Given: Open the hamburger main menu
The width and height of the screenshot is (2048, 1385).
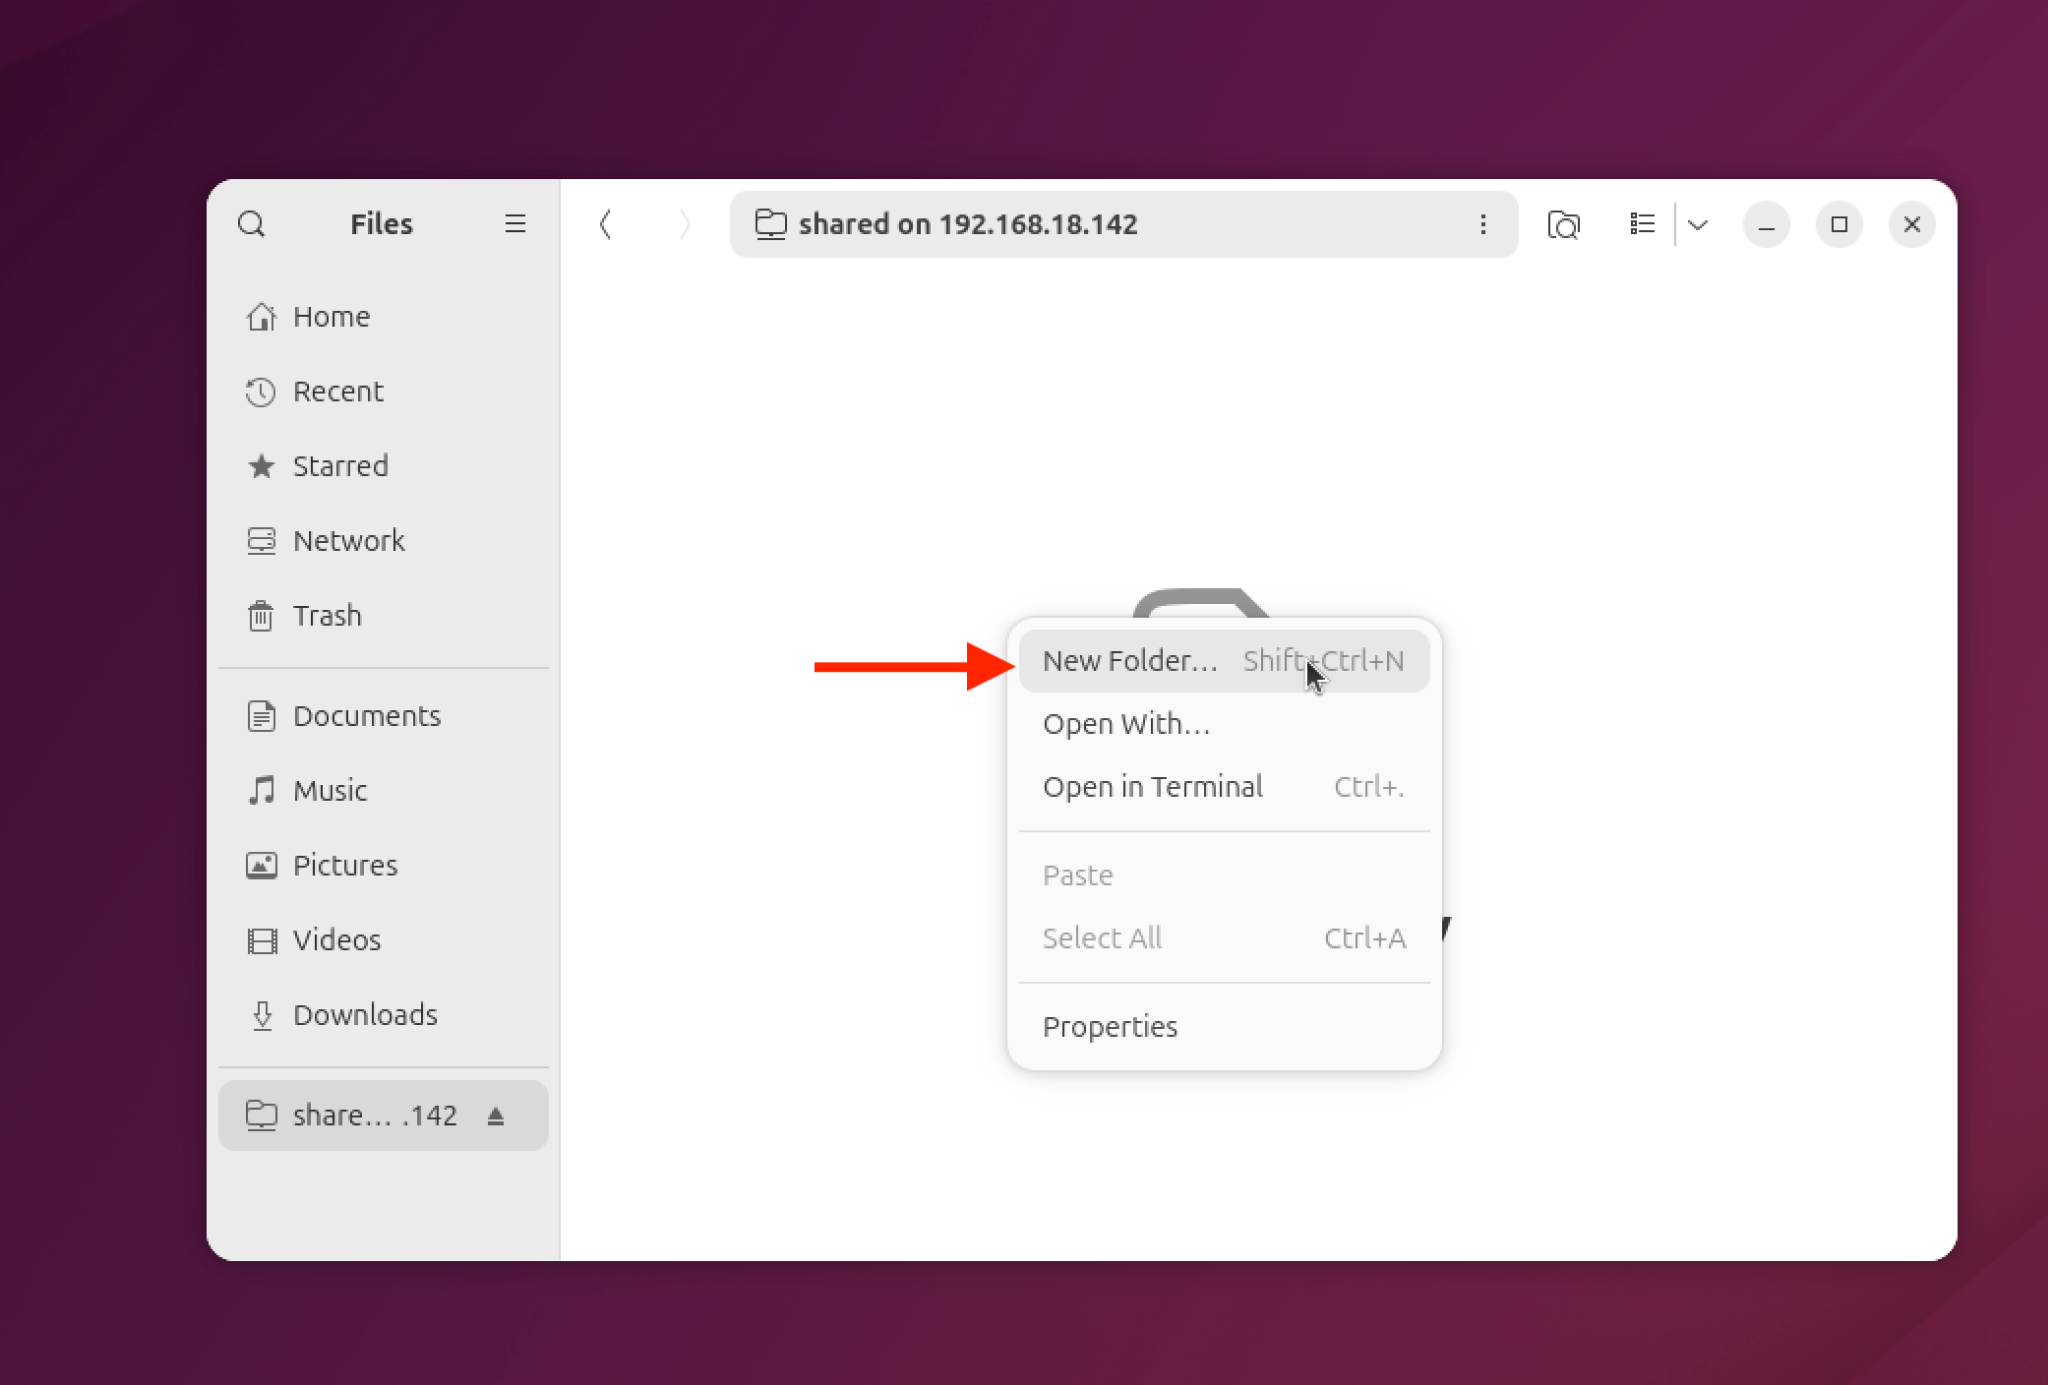Looking at the screenshot, I should pos(515,224).
